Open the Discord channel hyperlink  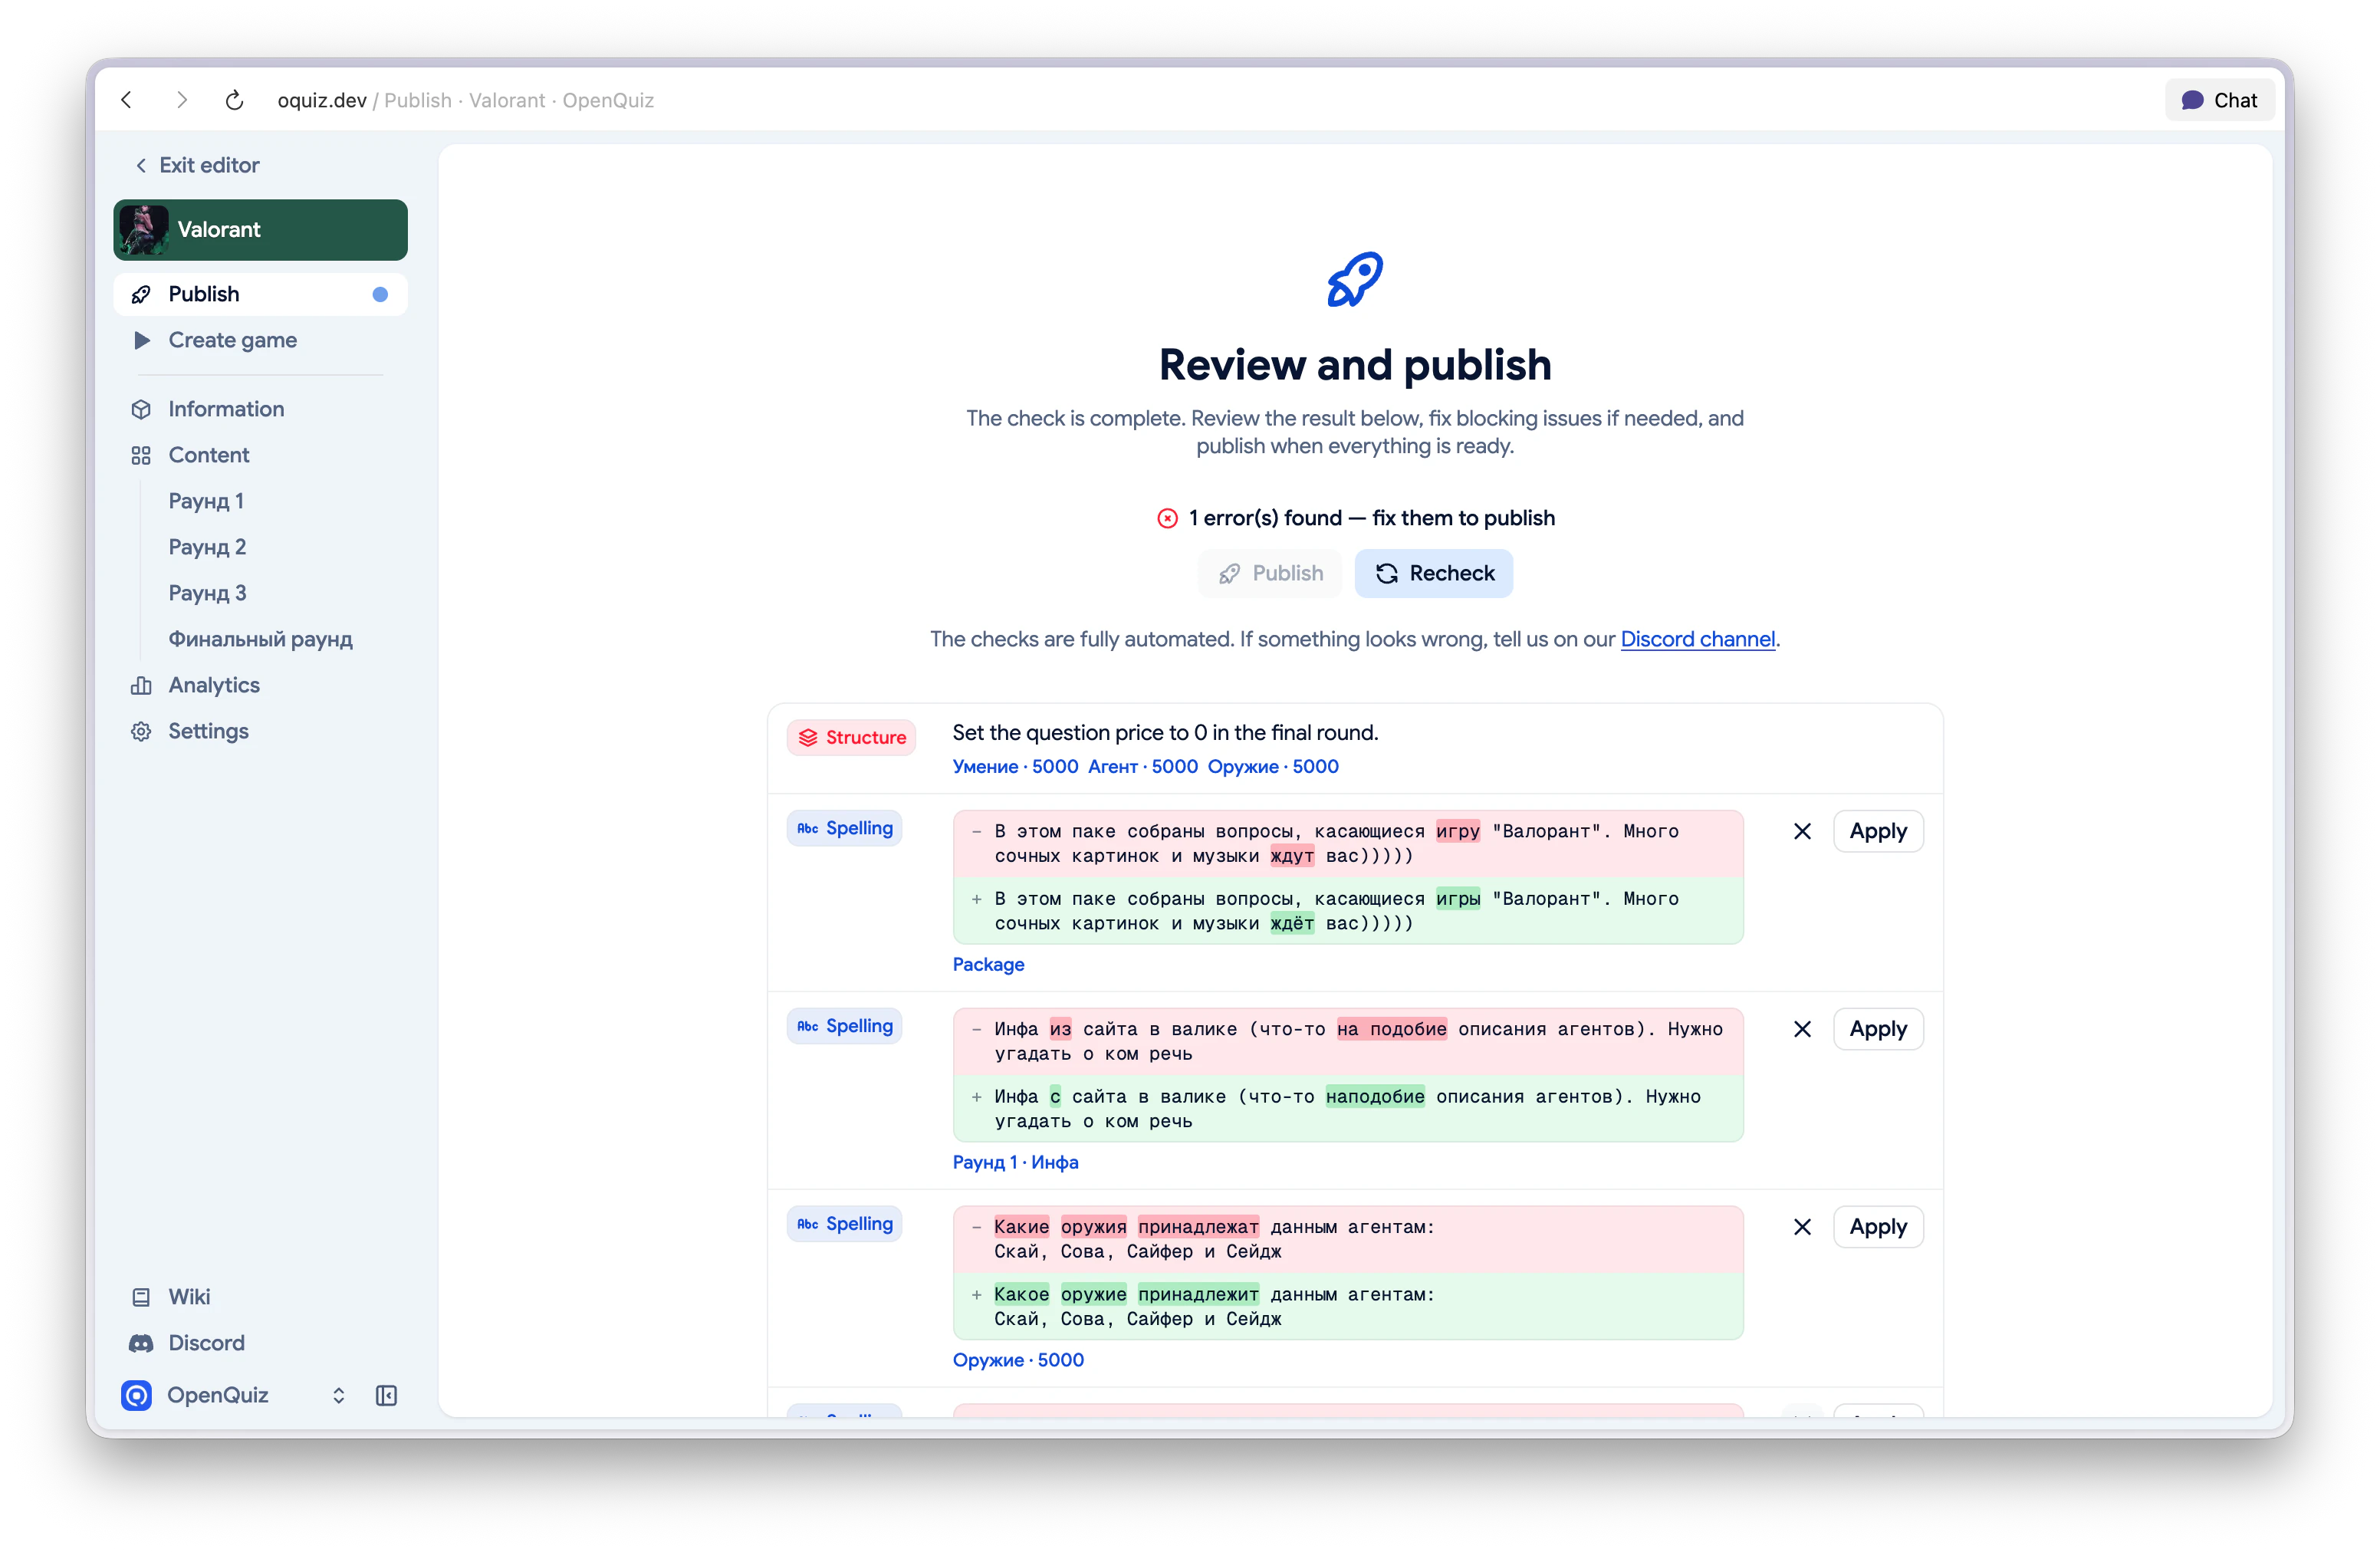pyautogui.click(x=1698, y=639)
